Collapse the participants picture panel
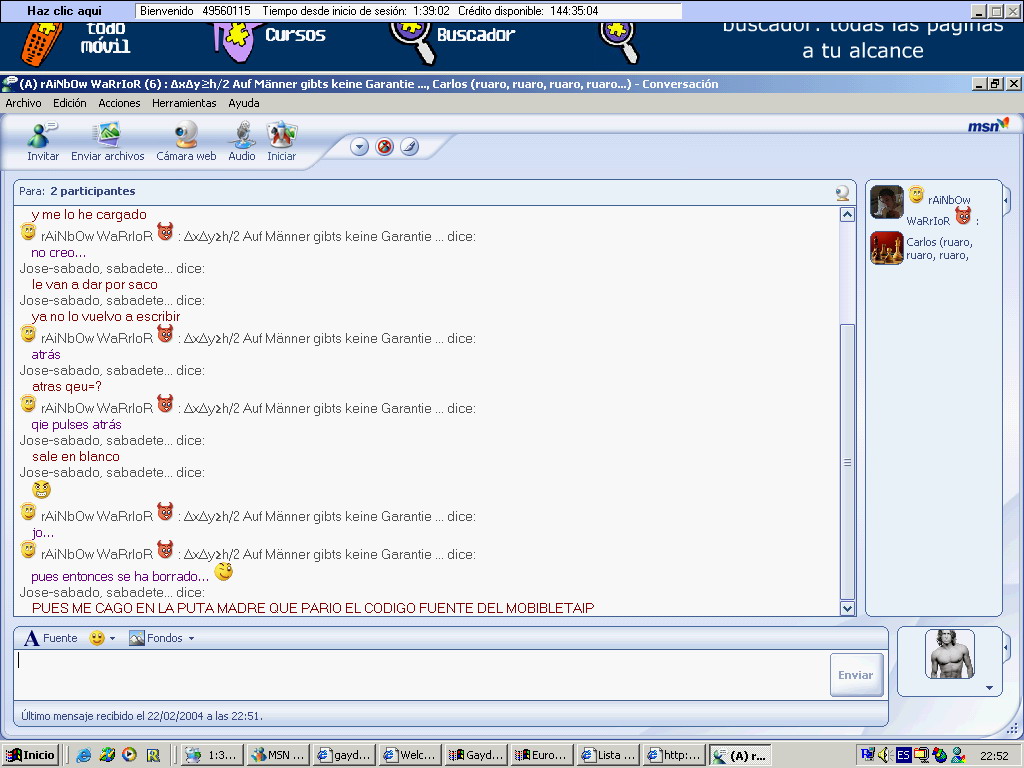Viewport: 1024px width, 768px height. [x=1006, y=201]
